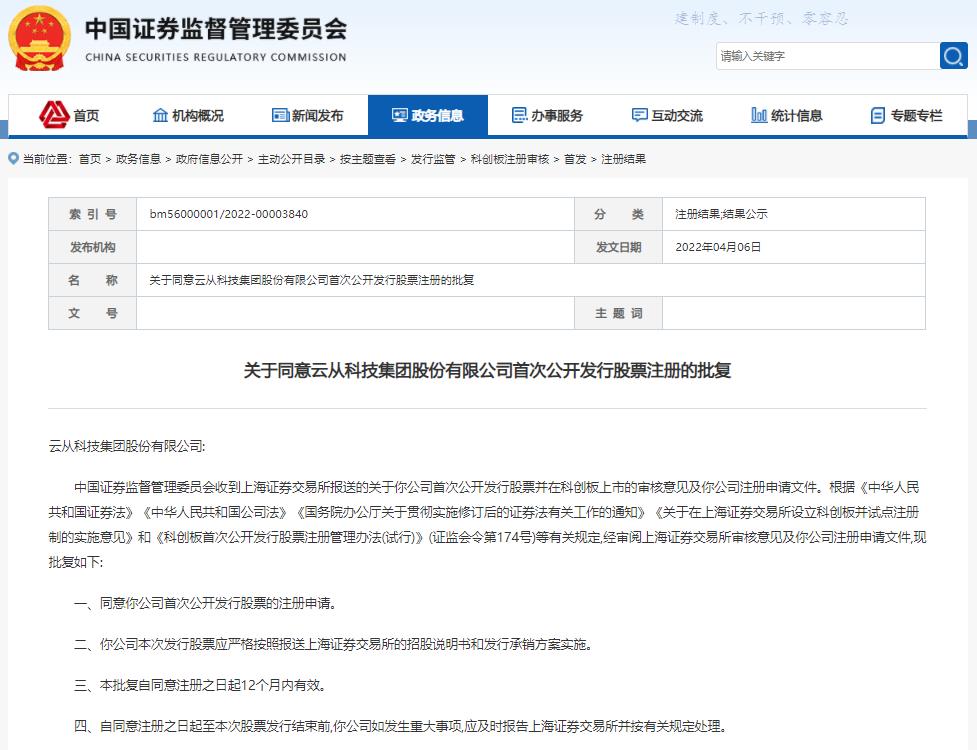Click the name cell text in info table
The height and width of the screenshot is (750, 977).
[x=312, y=280]
